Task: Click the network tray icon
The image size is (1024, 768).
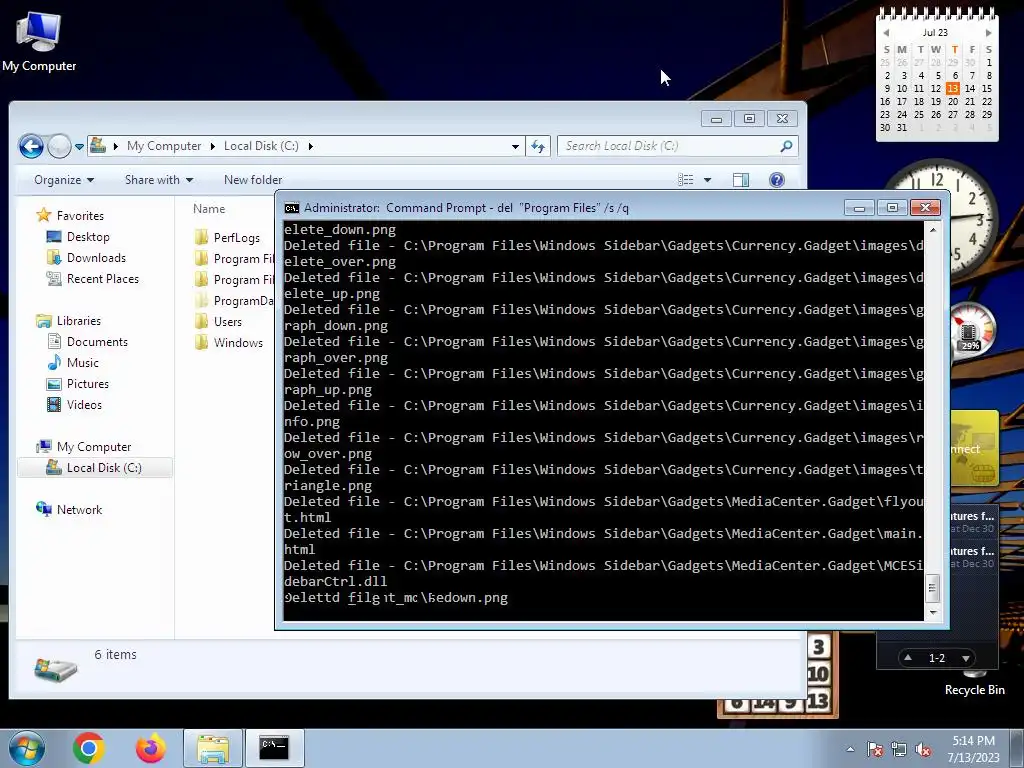Action: tap(899, 750)
